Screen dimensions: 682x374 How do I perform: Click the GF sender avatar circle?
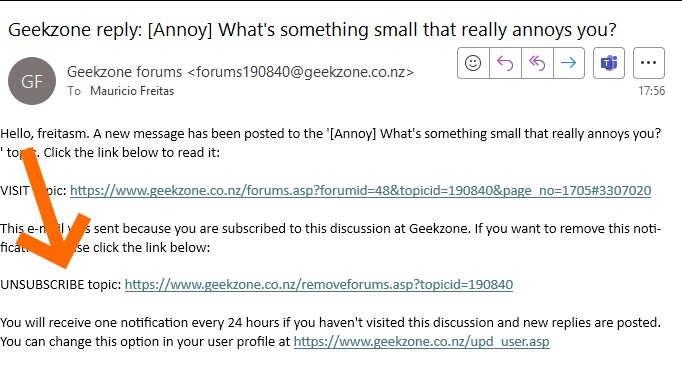(x=32, y=81)
